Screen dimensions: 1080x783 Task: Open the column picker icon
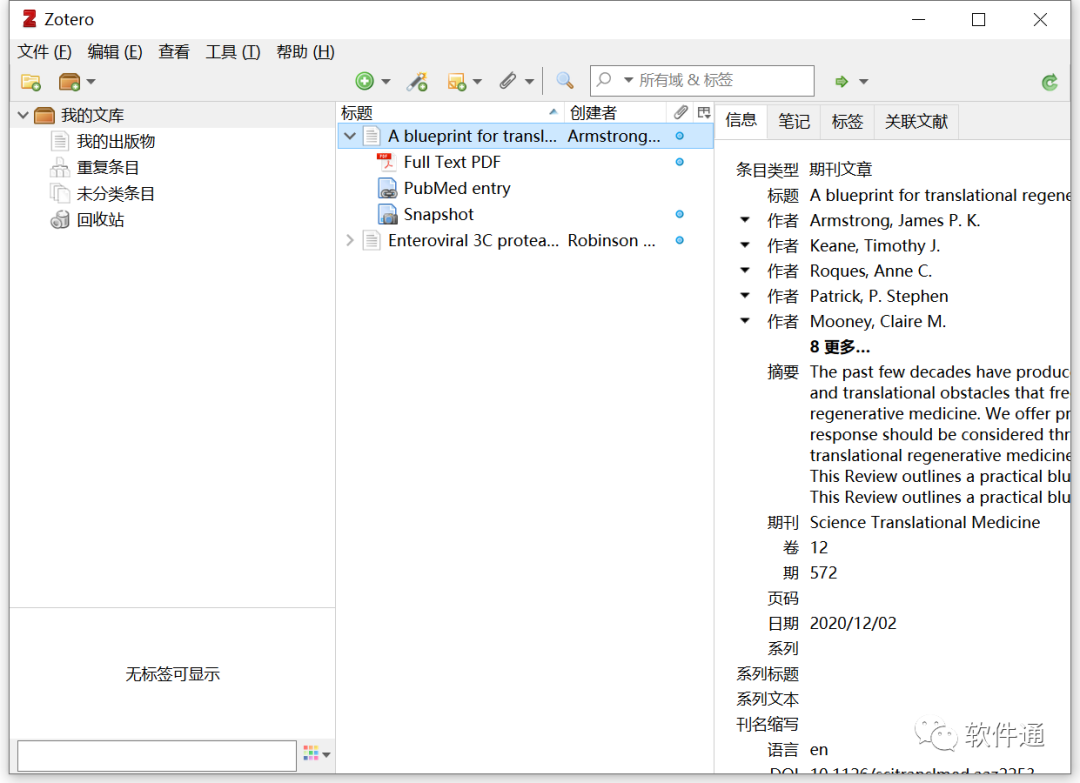click(704, 112)
